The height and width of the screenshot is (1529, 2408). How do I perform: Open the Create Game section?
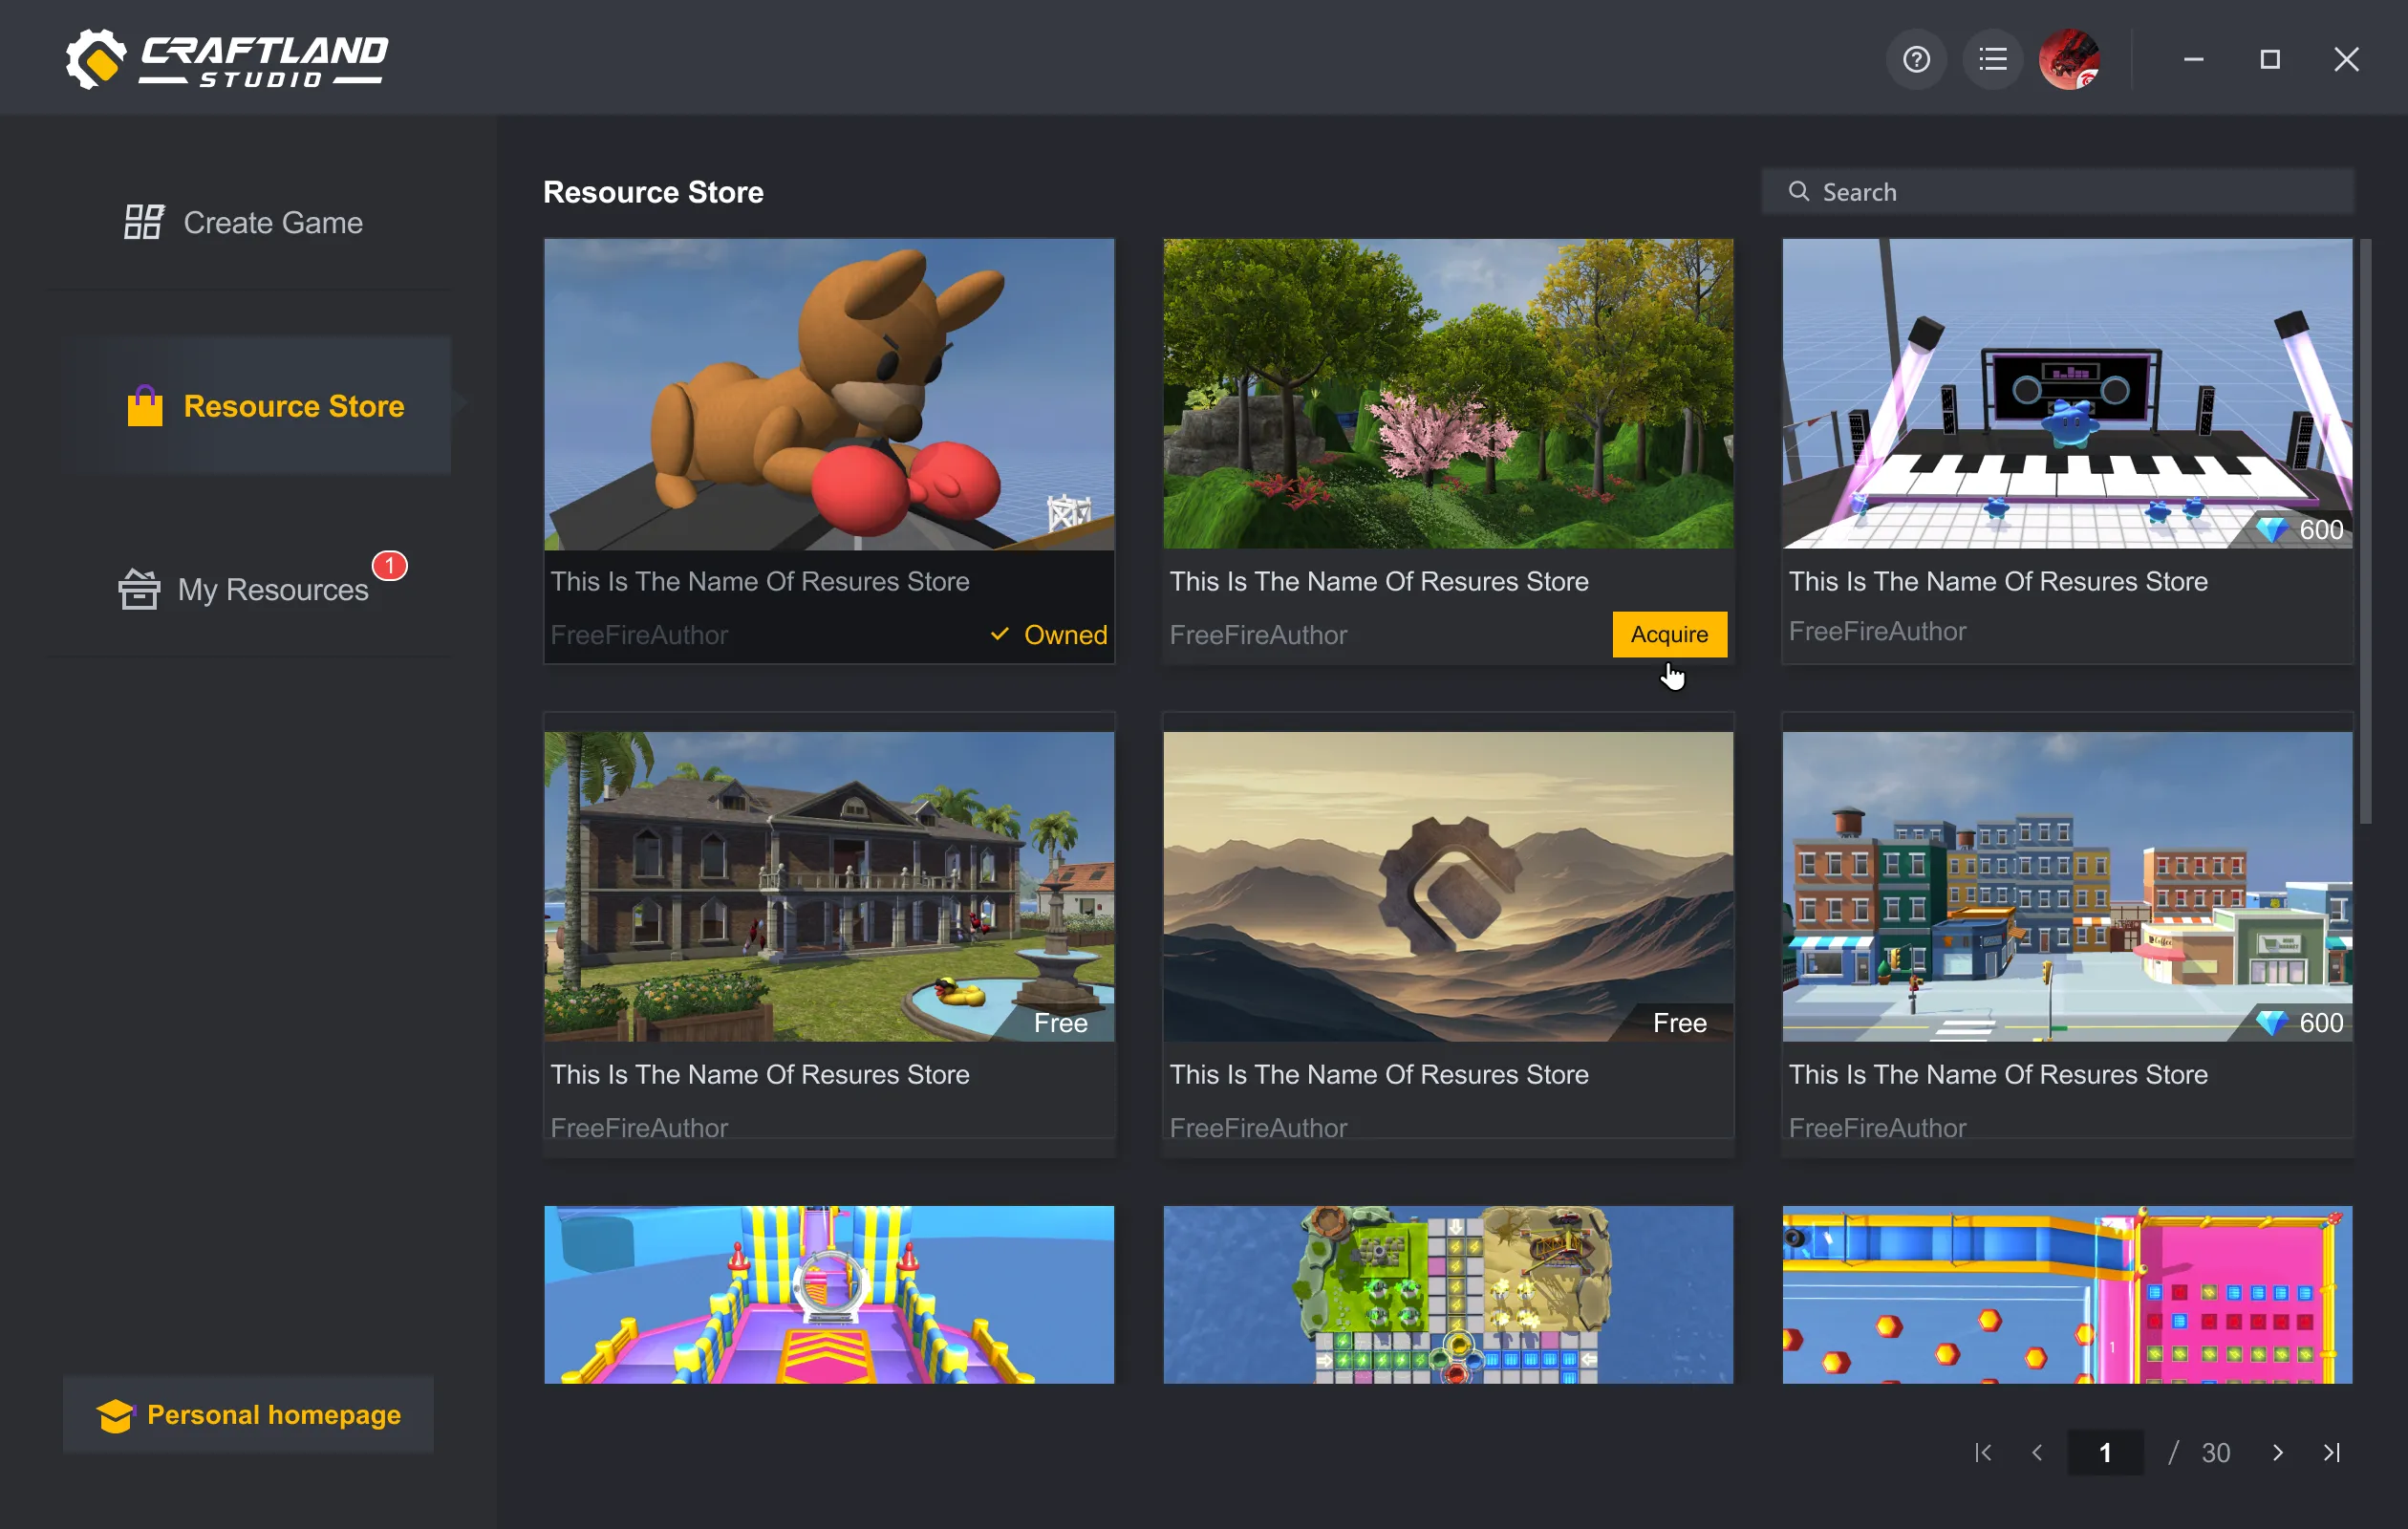click(x=243, y=222)
